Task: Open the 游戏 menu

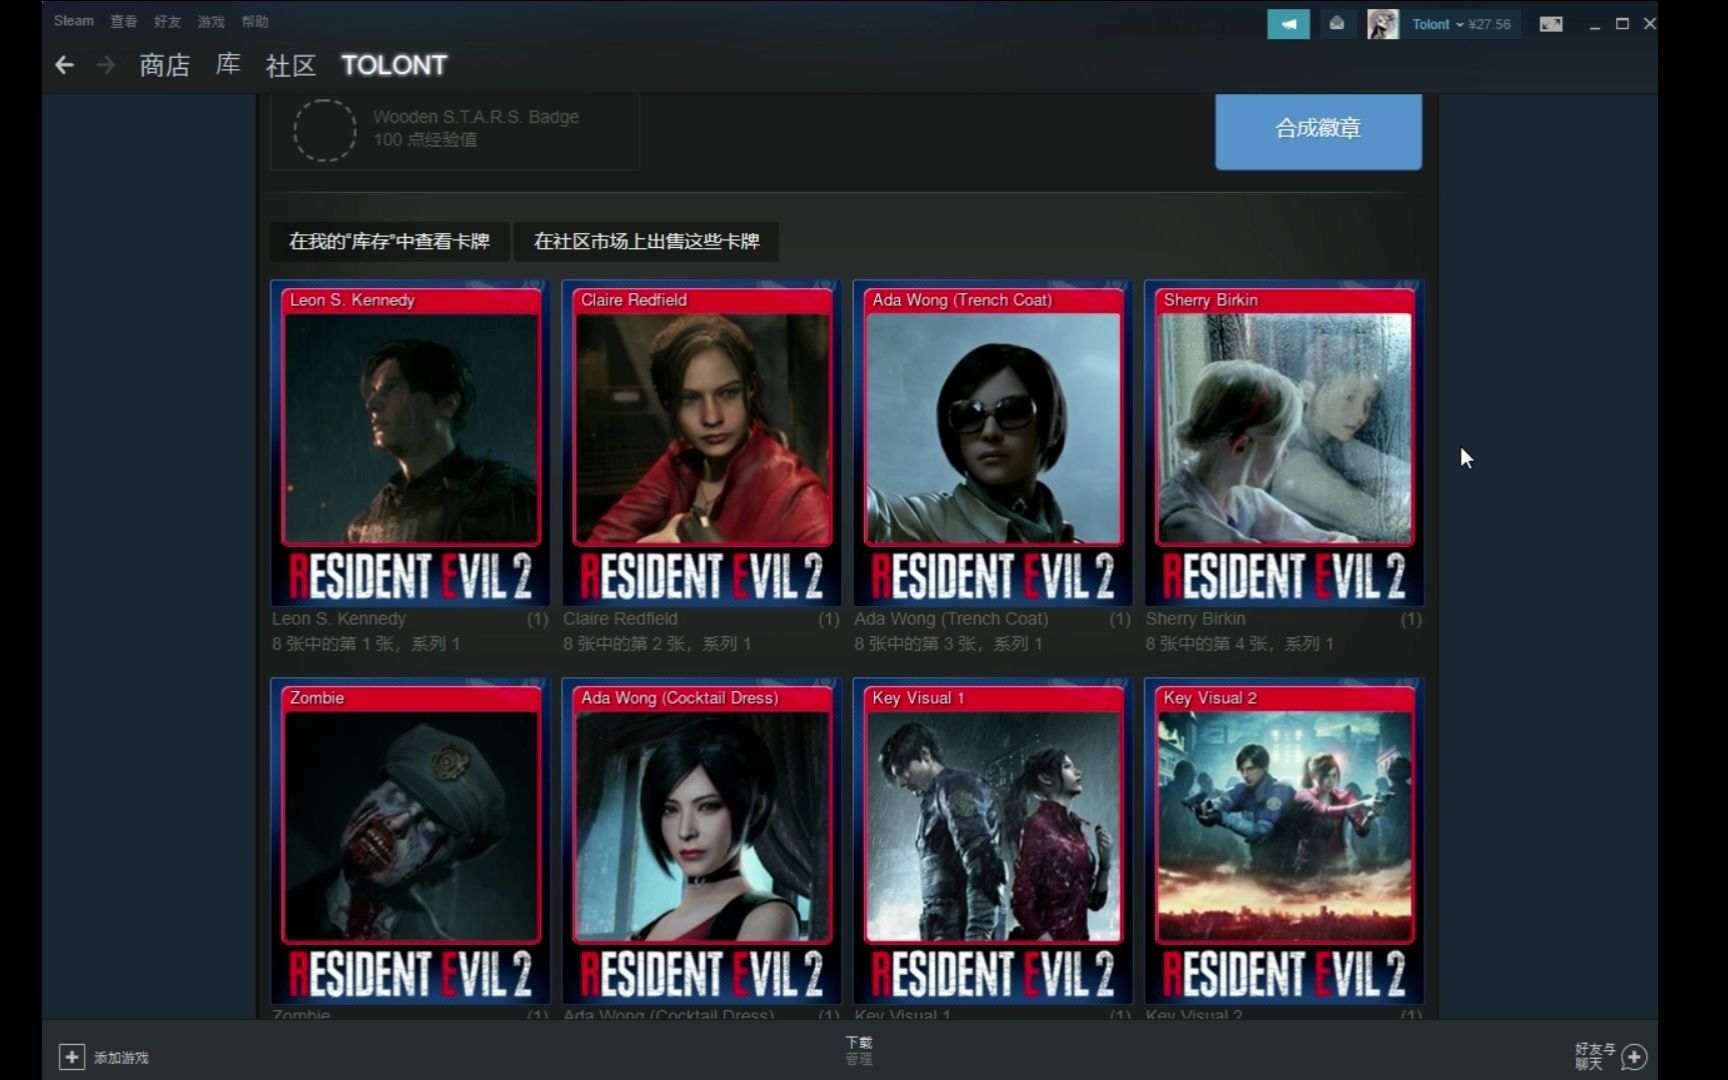Action: [x=211, y=21]
